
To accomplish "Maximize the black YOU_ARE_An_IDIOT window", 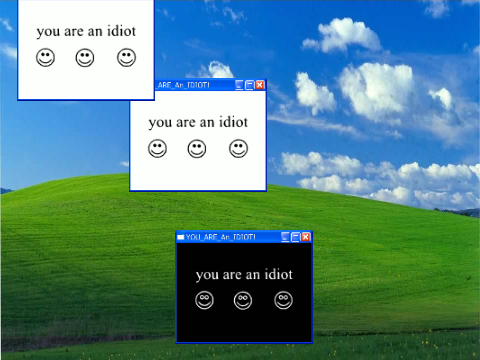I will [296, 237].
